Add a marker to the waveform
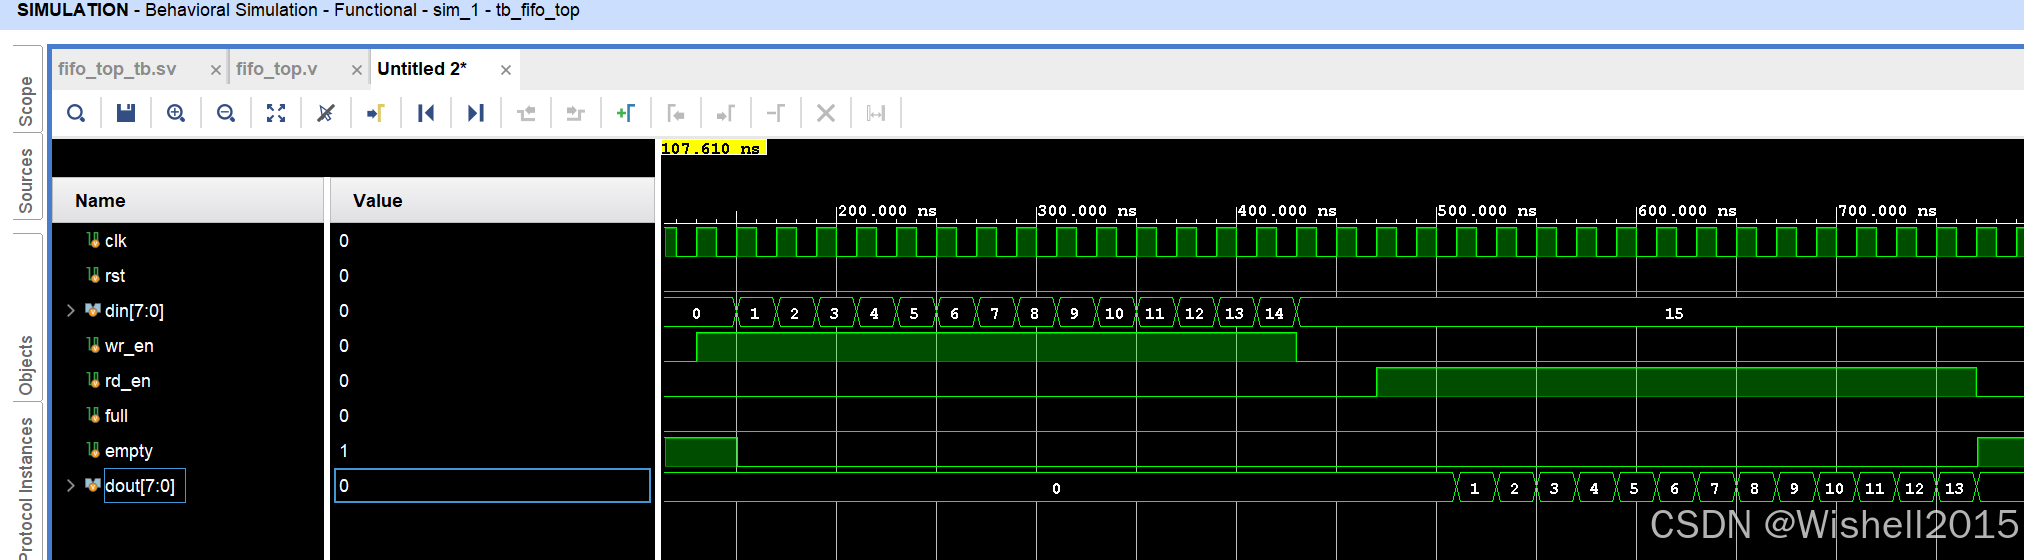This screenshot has width=2024, height=560. coord(626,113)
